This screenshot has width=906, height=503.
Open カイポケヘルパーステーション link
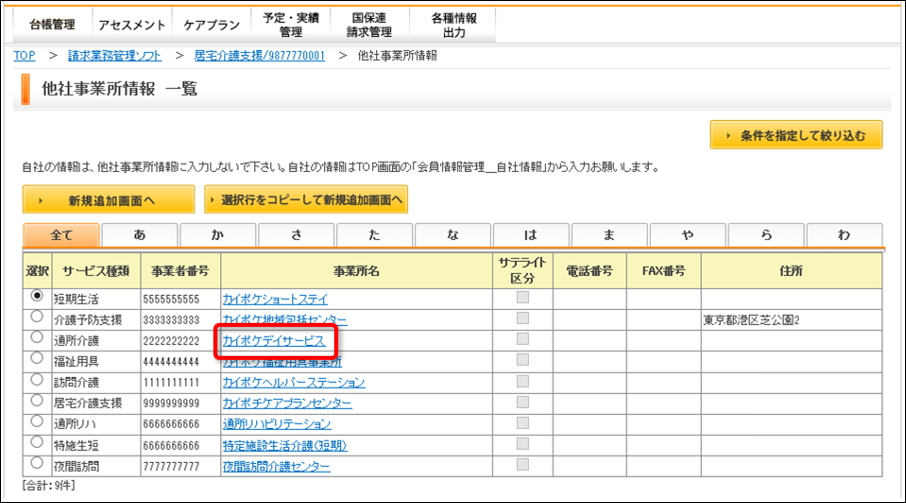(x=294, y=382)
